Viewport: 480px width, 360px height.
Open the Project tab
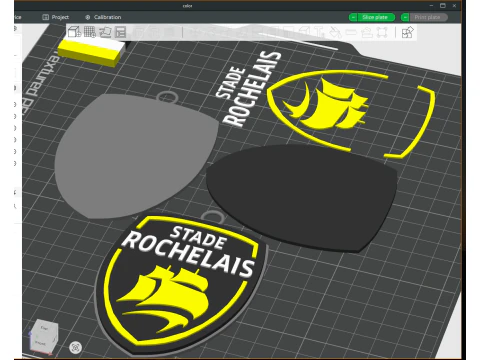[x=56, y=17]
